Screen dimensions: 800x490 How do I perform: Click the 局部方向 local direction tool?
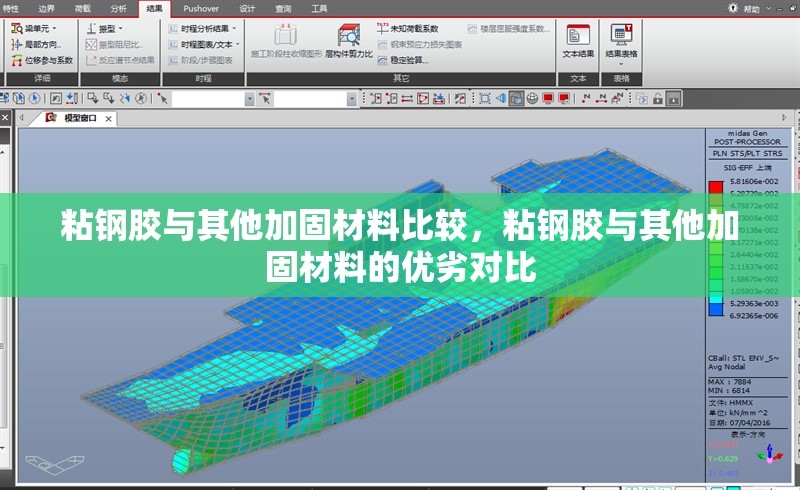36,44
